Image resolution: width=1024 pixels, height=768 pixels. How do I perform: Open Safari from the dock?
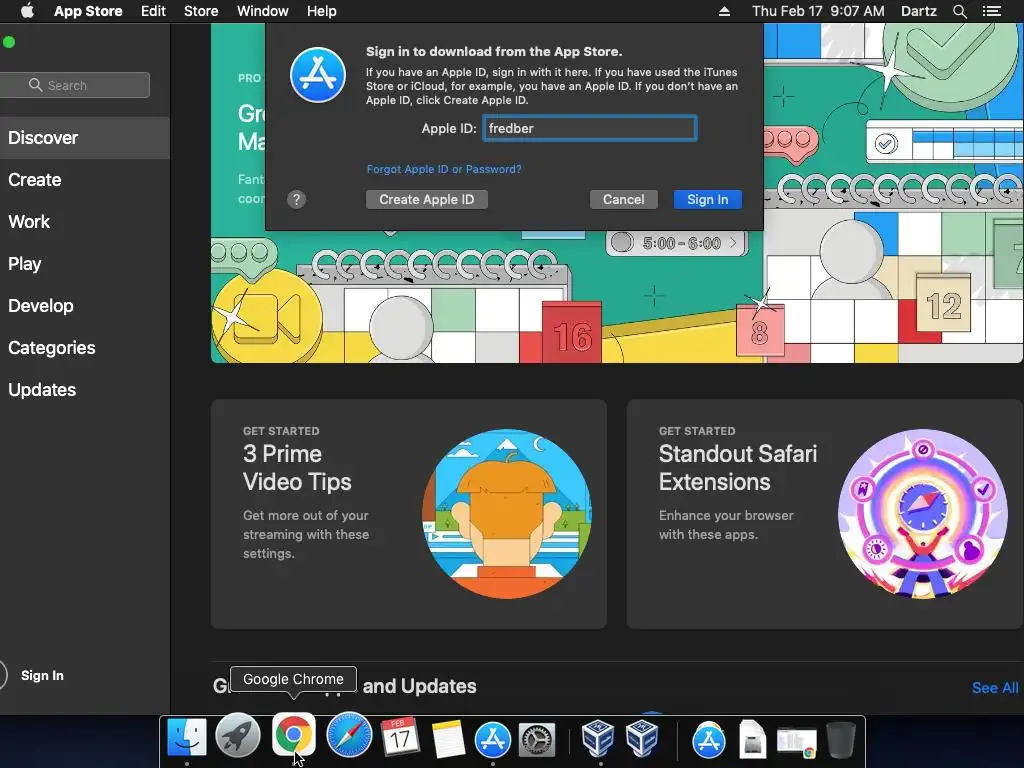pyautogui.click(x=349, y=735)
